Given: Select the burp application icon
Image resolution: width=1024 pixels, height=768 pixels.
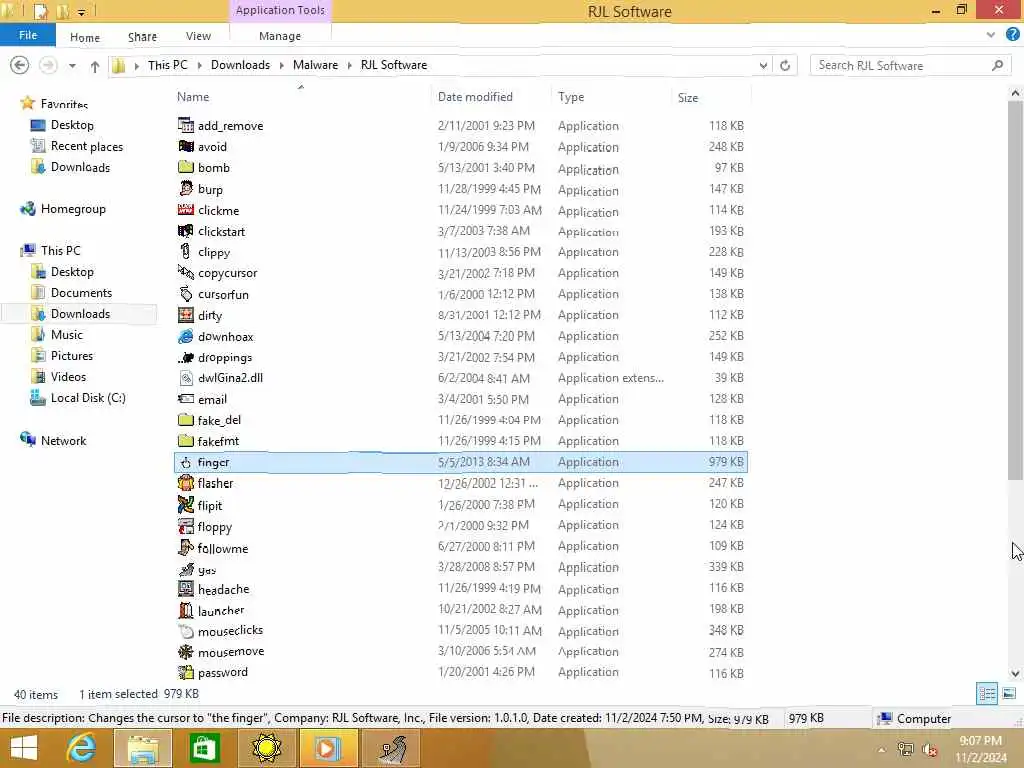Looking at the screenshot, I should [x=186, y=189].
